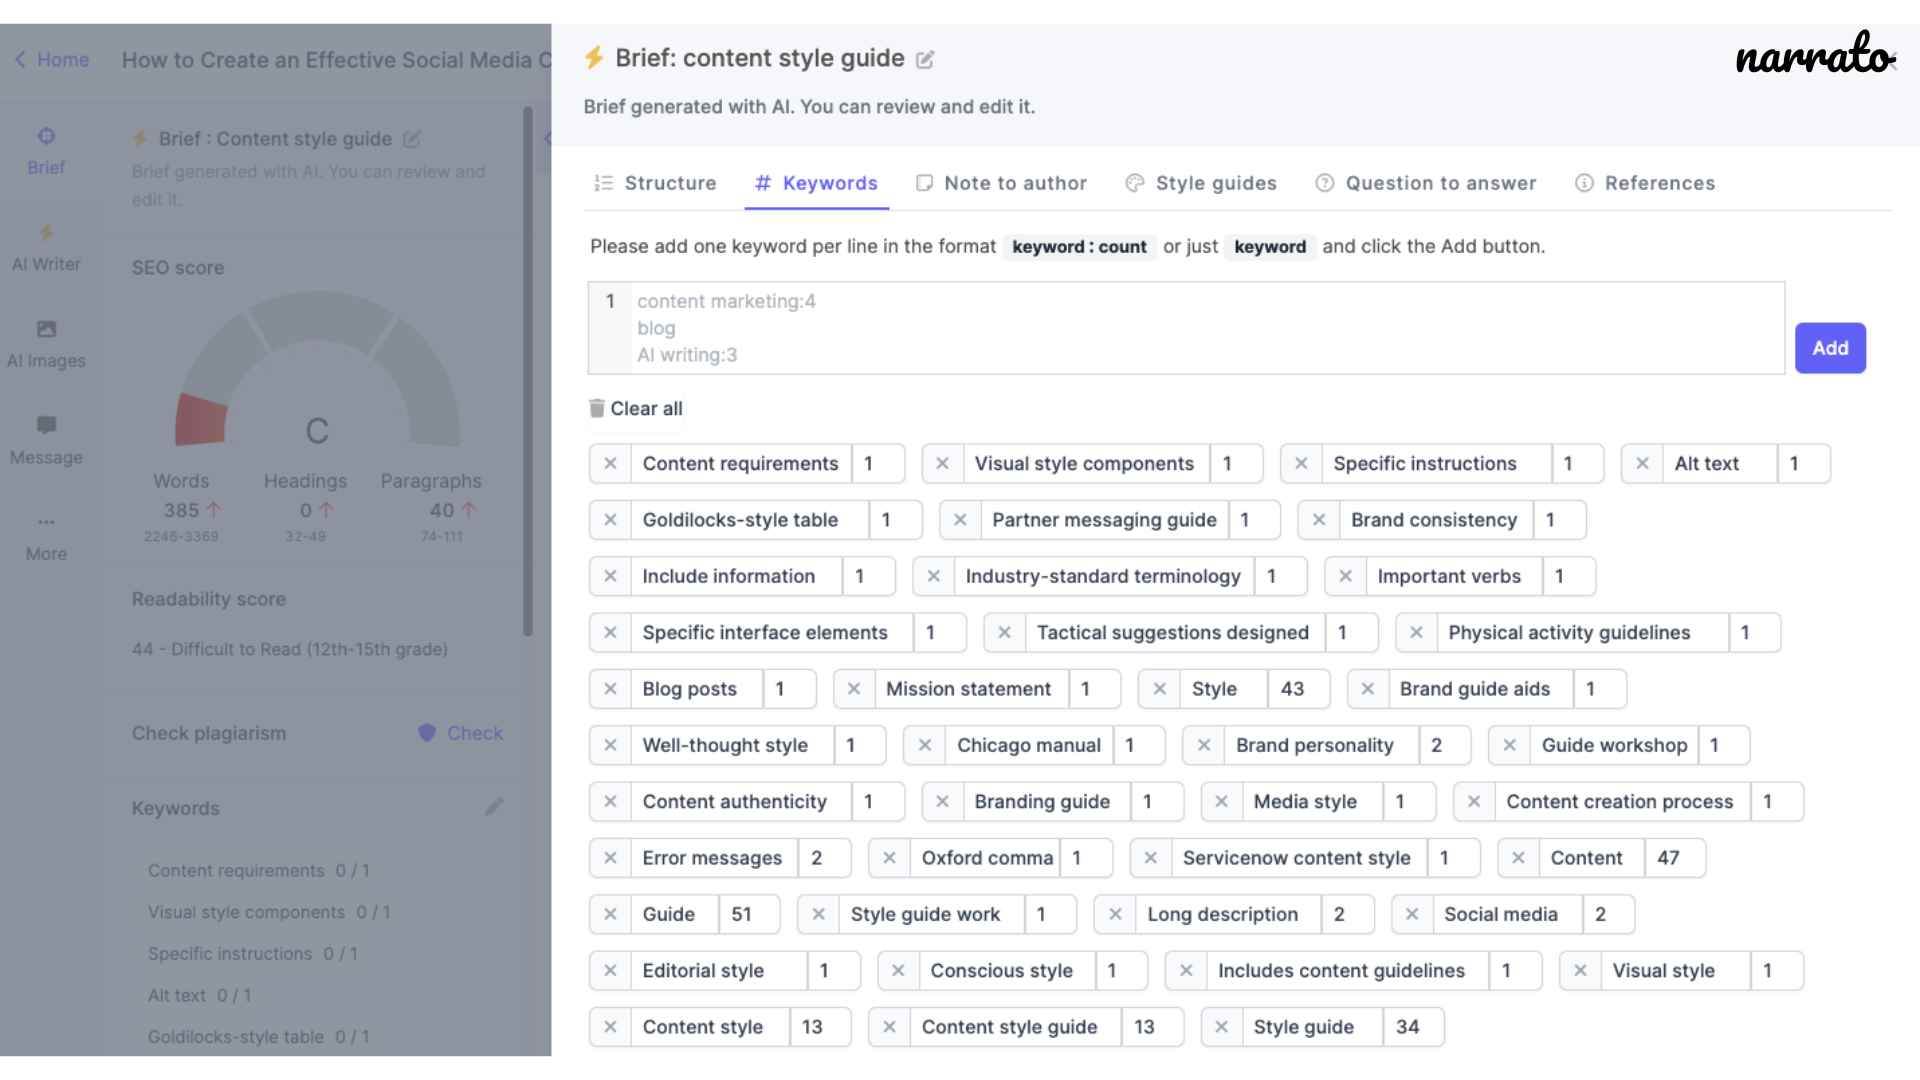Click the keyword input field
The width and height of the screenshot is (1920, 1080).
point(1187,327)
